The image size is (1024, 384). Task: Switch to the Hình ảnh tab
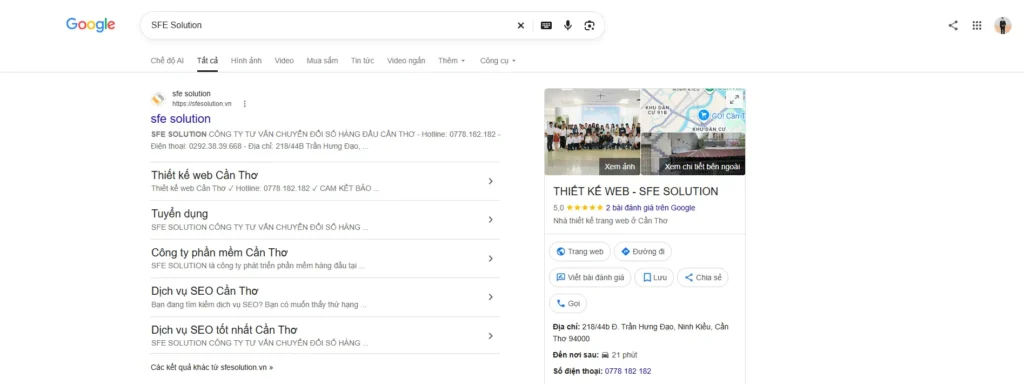[x=246, y=61]
